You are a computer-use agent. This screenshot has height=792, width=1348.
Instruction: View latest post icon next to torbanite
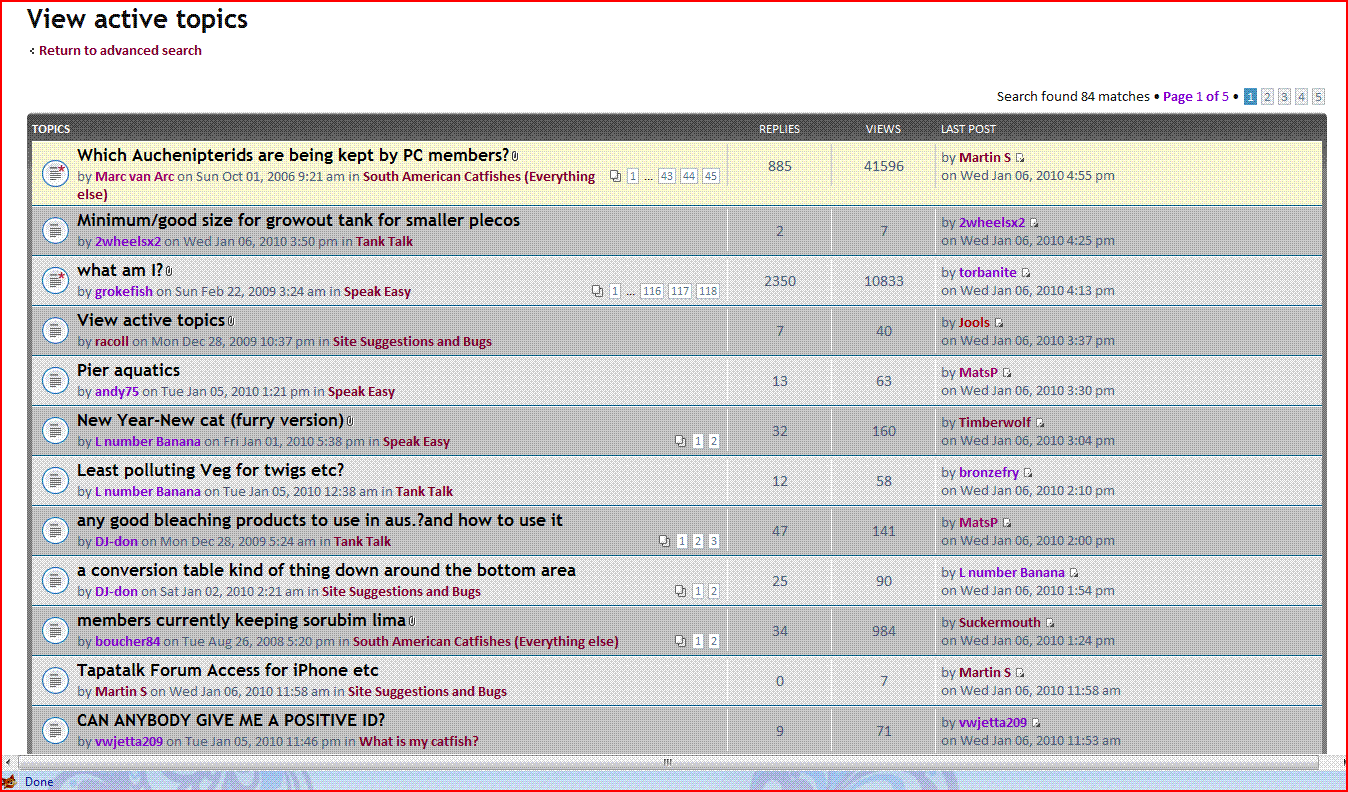point(1025,273)
